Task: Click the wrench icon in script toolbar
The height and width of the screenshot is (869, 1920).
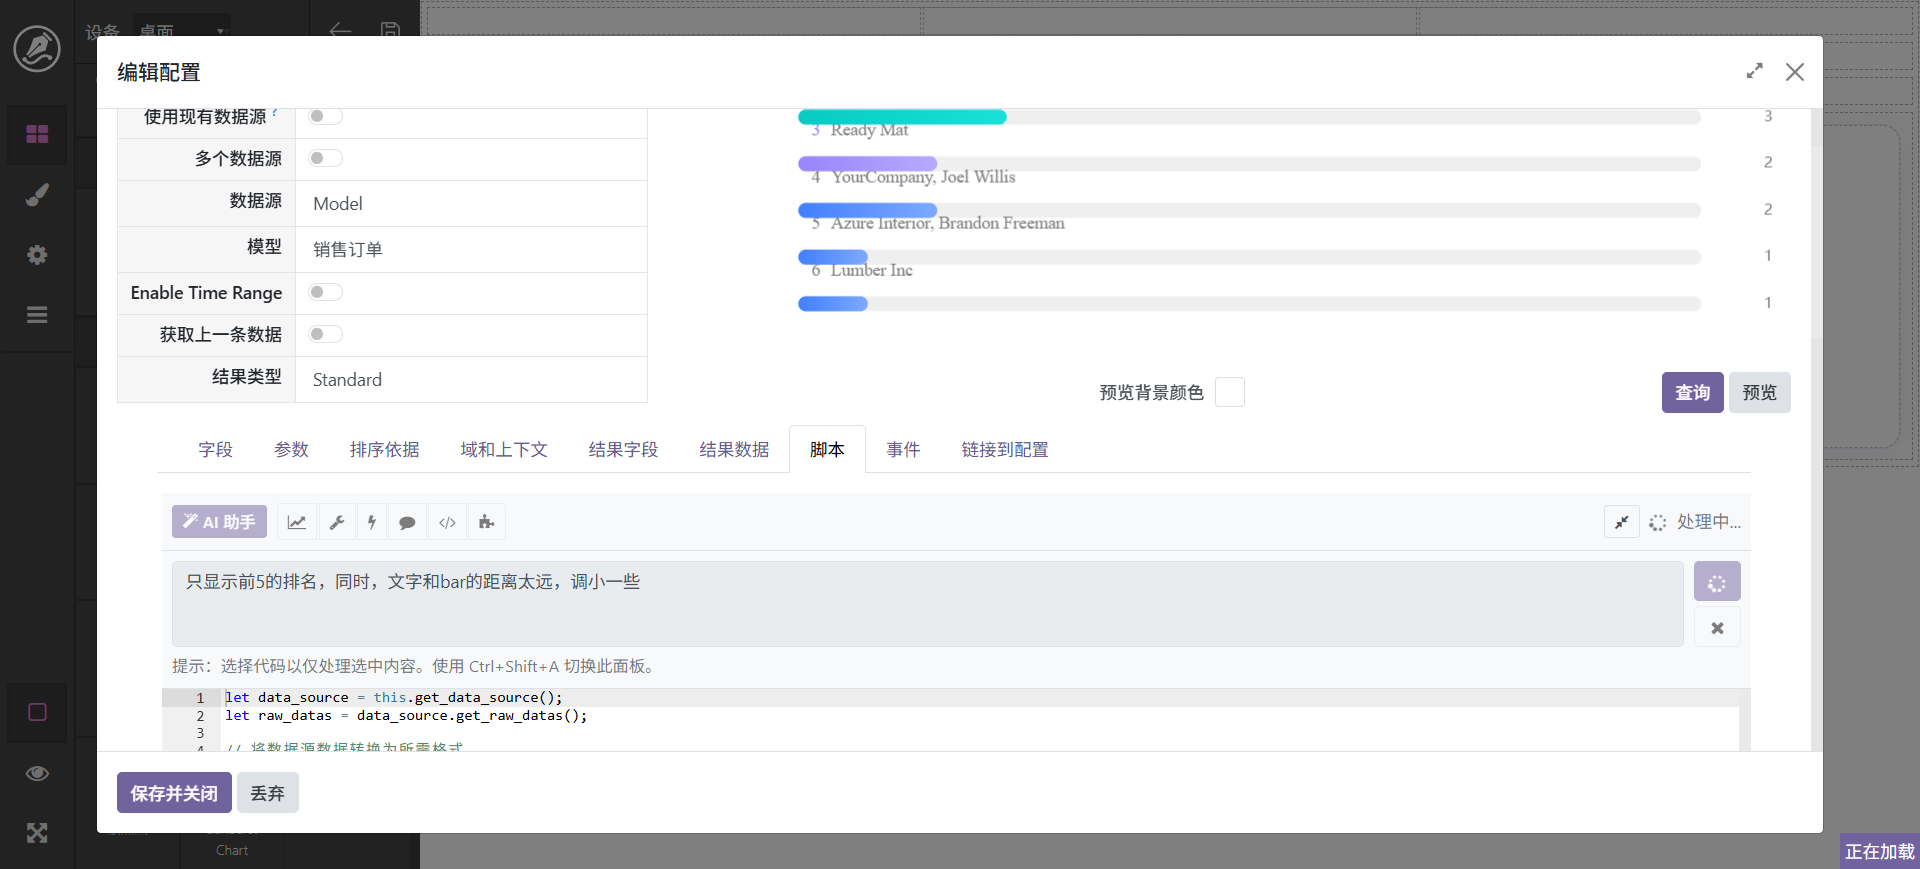Action: tap(337, 522)
